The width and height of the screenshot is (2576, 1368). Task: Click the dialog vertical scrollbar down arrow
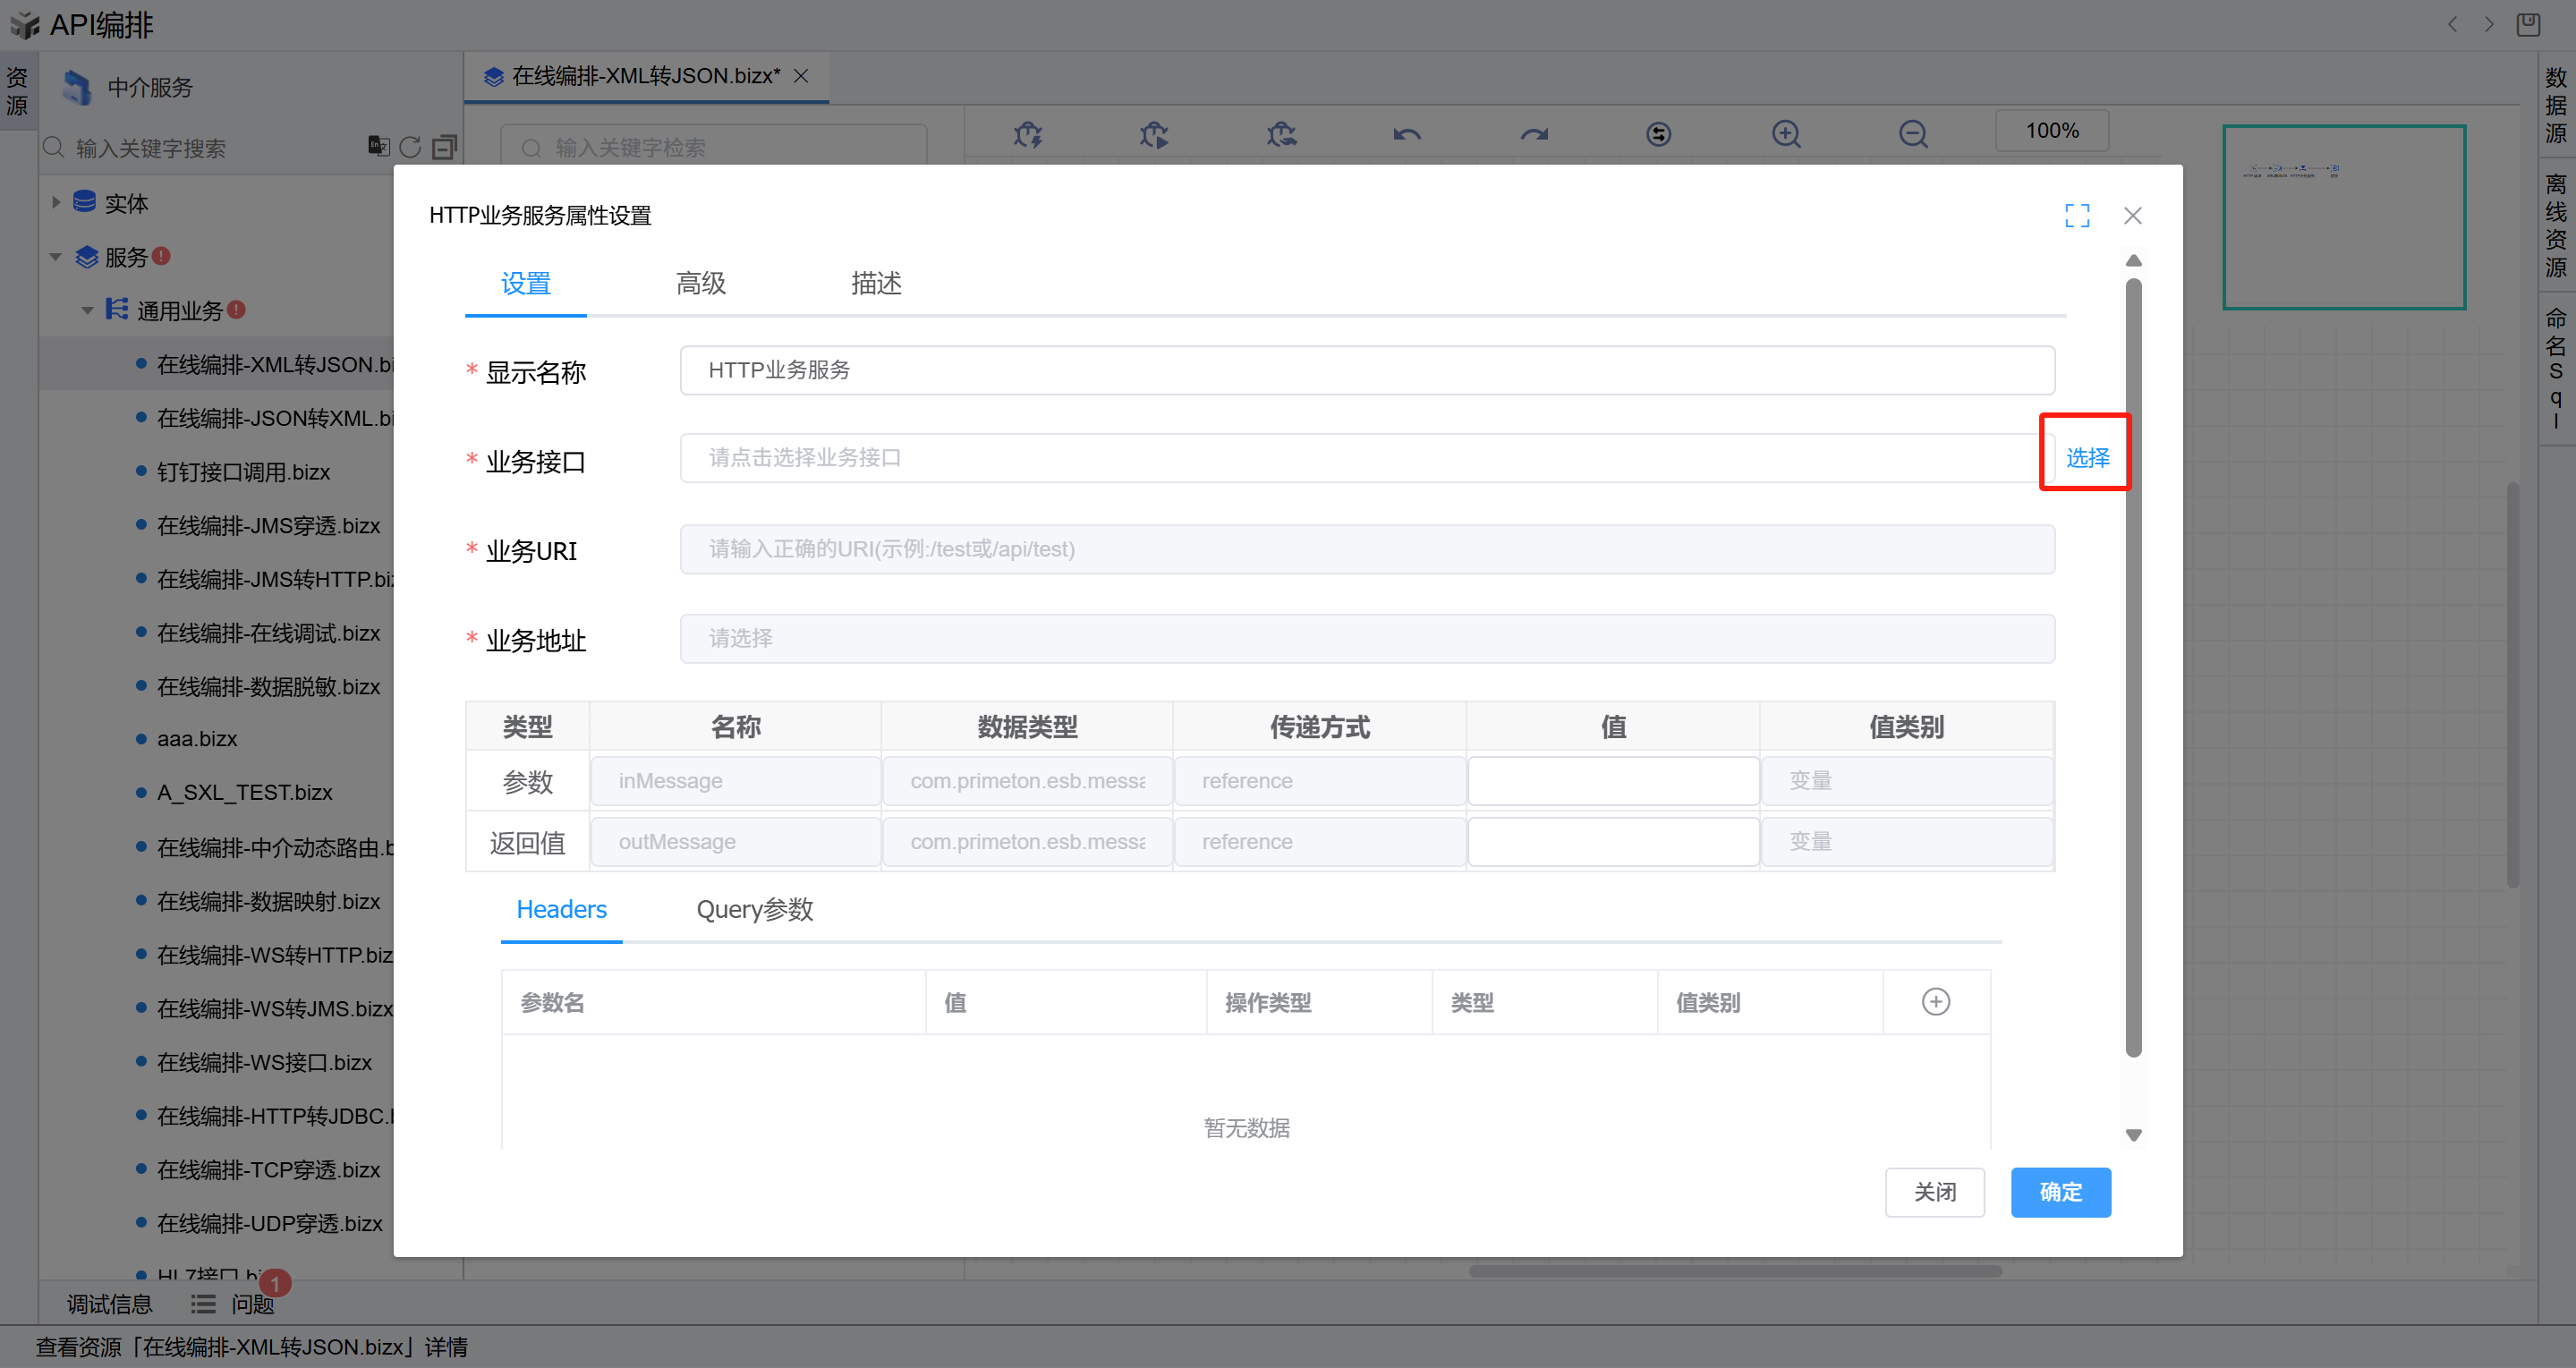2133,1135
